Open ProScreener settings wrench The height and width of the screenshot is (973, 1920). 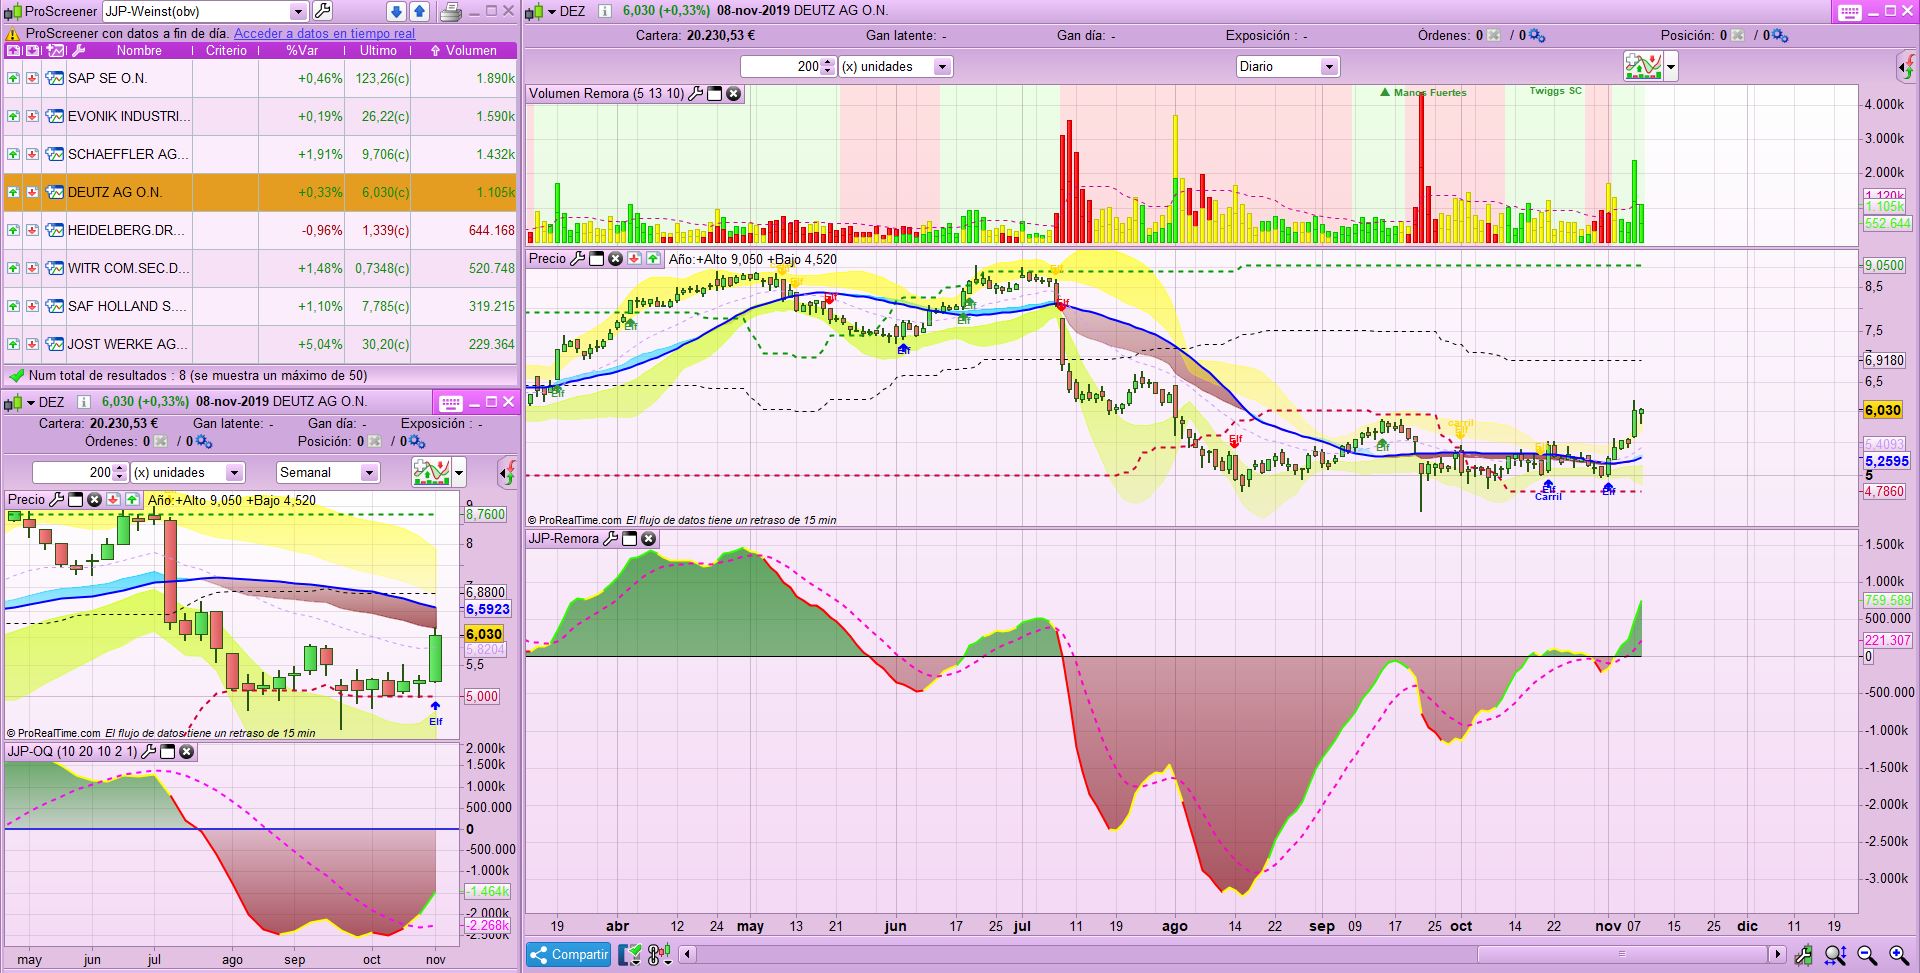pyautogui.click(x=323, y=11)
